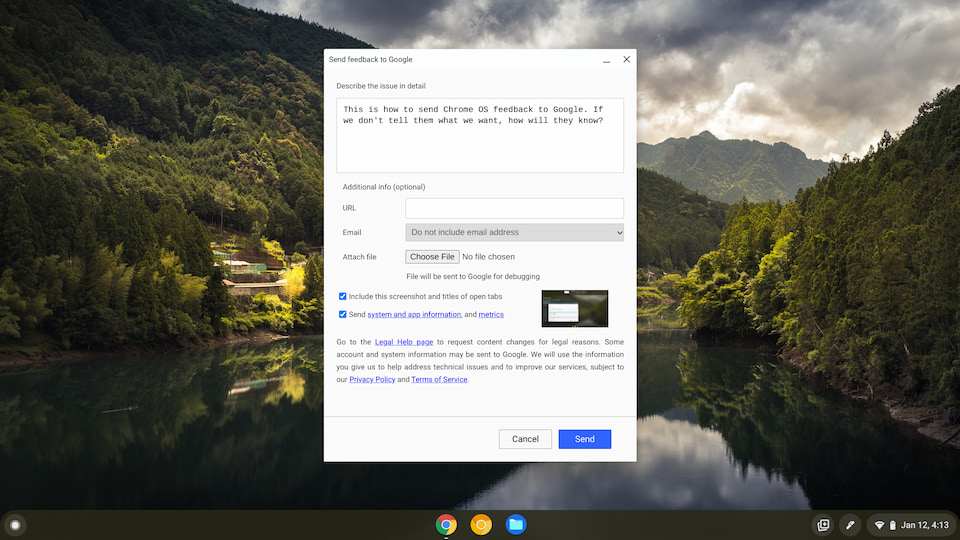Click the screenshot preview thumbnail
The image size is (960, 540).
(575, 309)
